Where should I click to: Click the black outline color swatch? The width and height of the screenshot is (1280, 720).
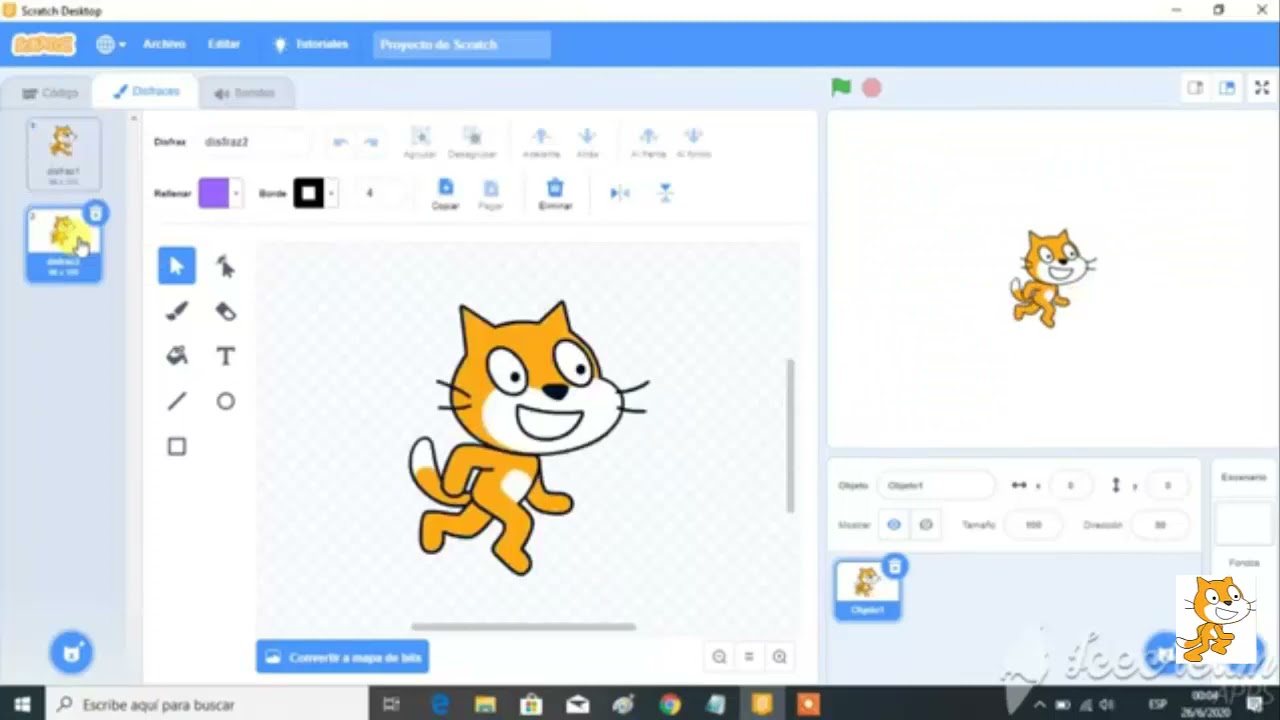tap(309, 193)
